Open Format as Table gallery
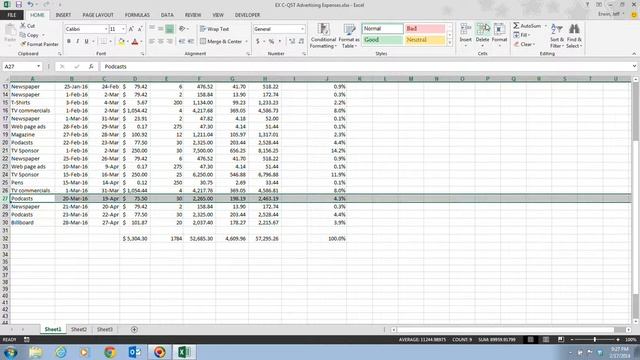Image resolution: width=640 pixels, height=360 pixels. pyautogui.click(x=349, y=36)
